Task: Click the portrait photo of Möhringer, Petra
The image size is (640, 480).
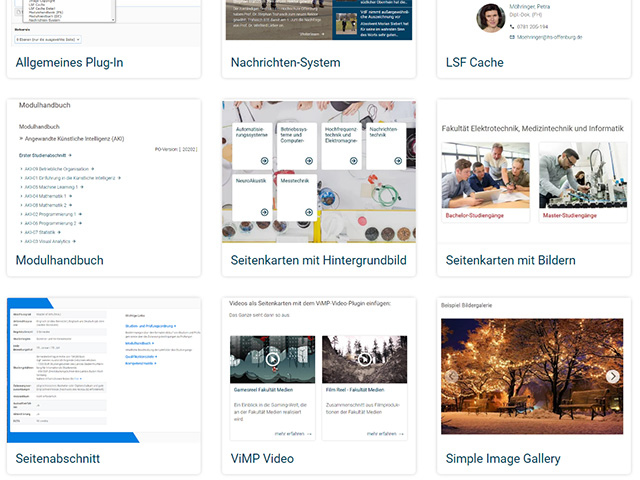Action: tap(491, 18)
